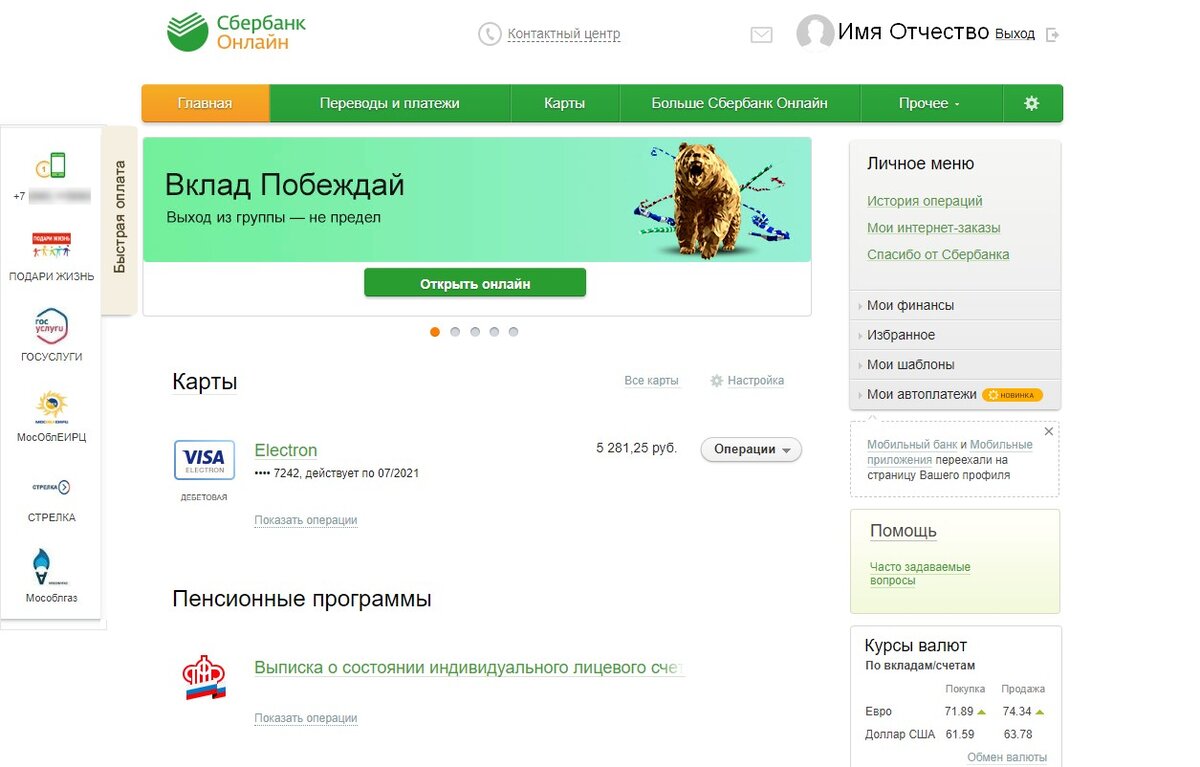Open Спасибо от Сбербанка link
The height and width of the screenshot is (767, 1200).
(938, 254)
